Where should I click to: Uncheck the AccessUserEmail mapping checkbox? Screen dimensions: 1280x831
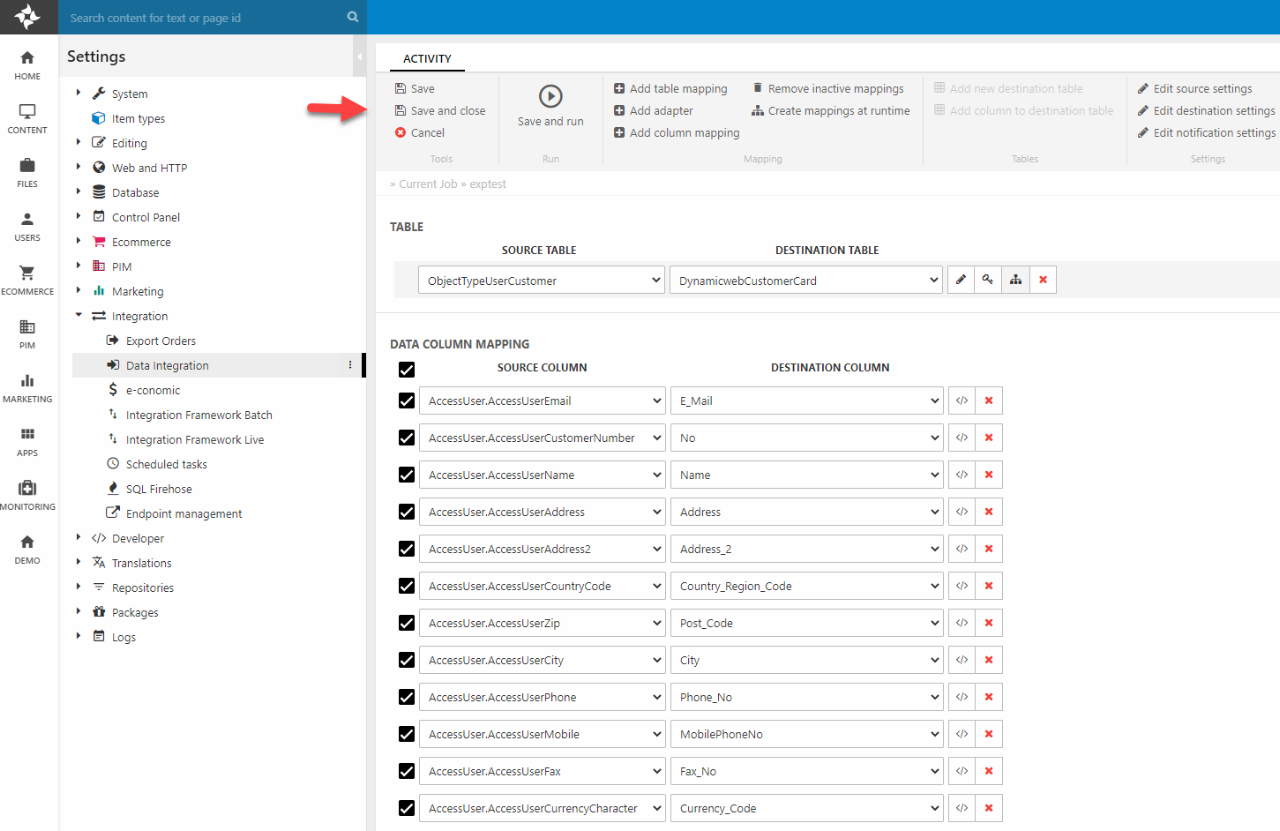pos(406,401)
